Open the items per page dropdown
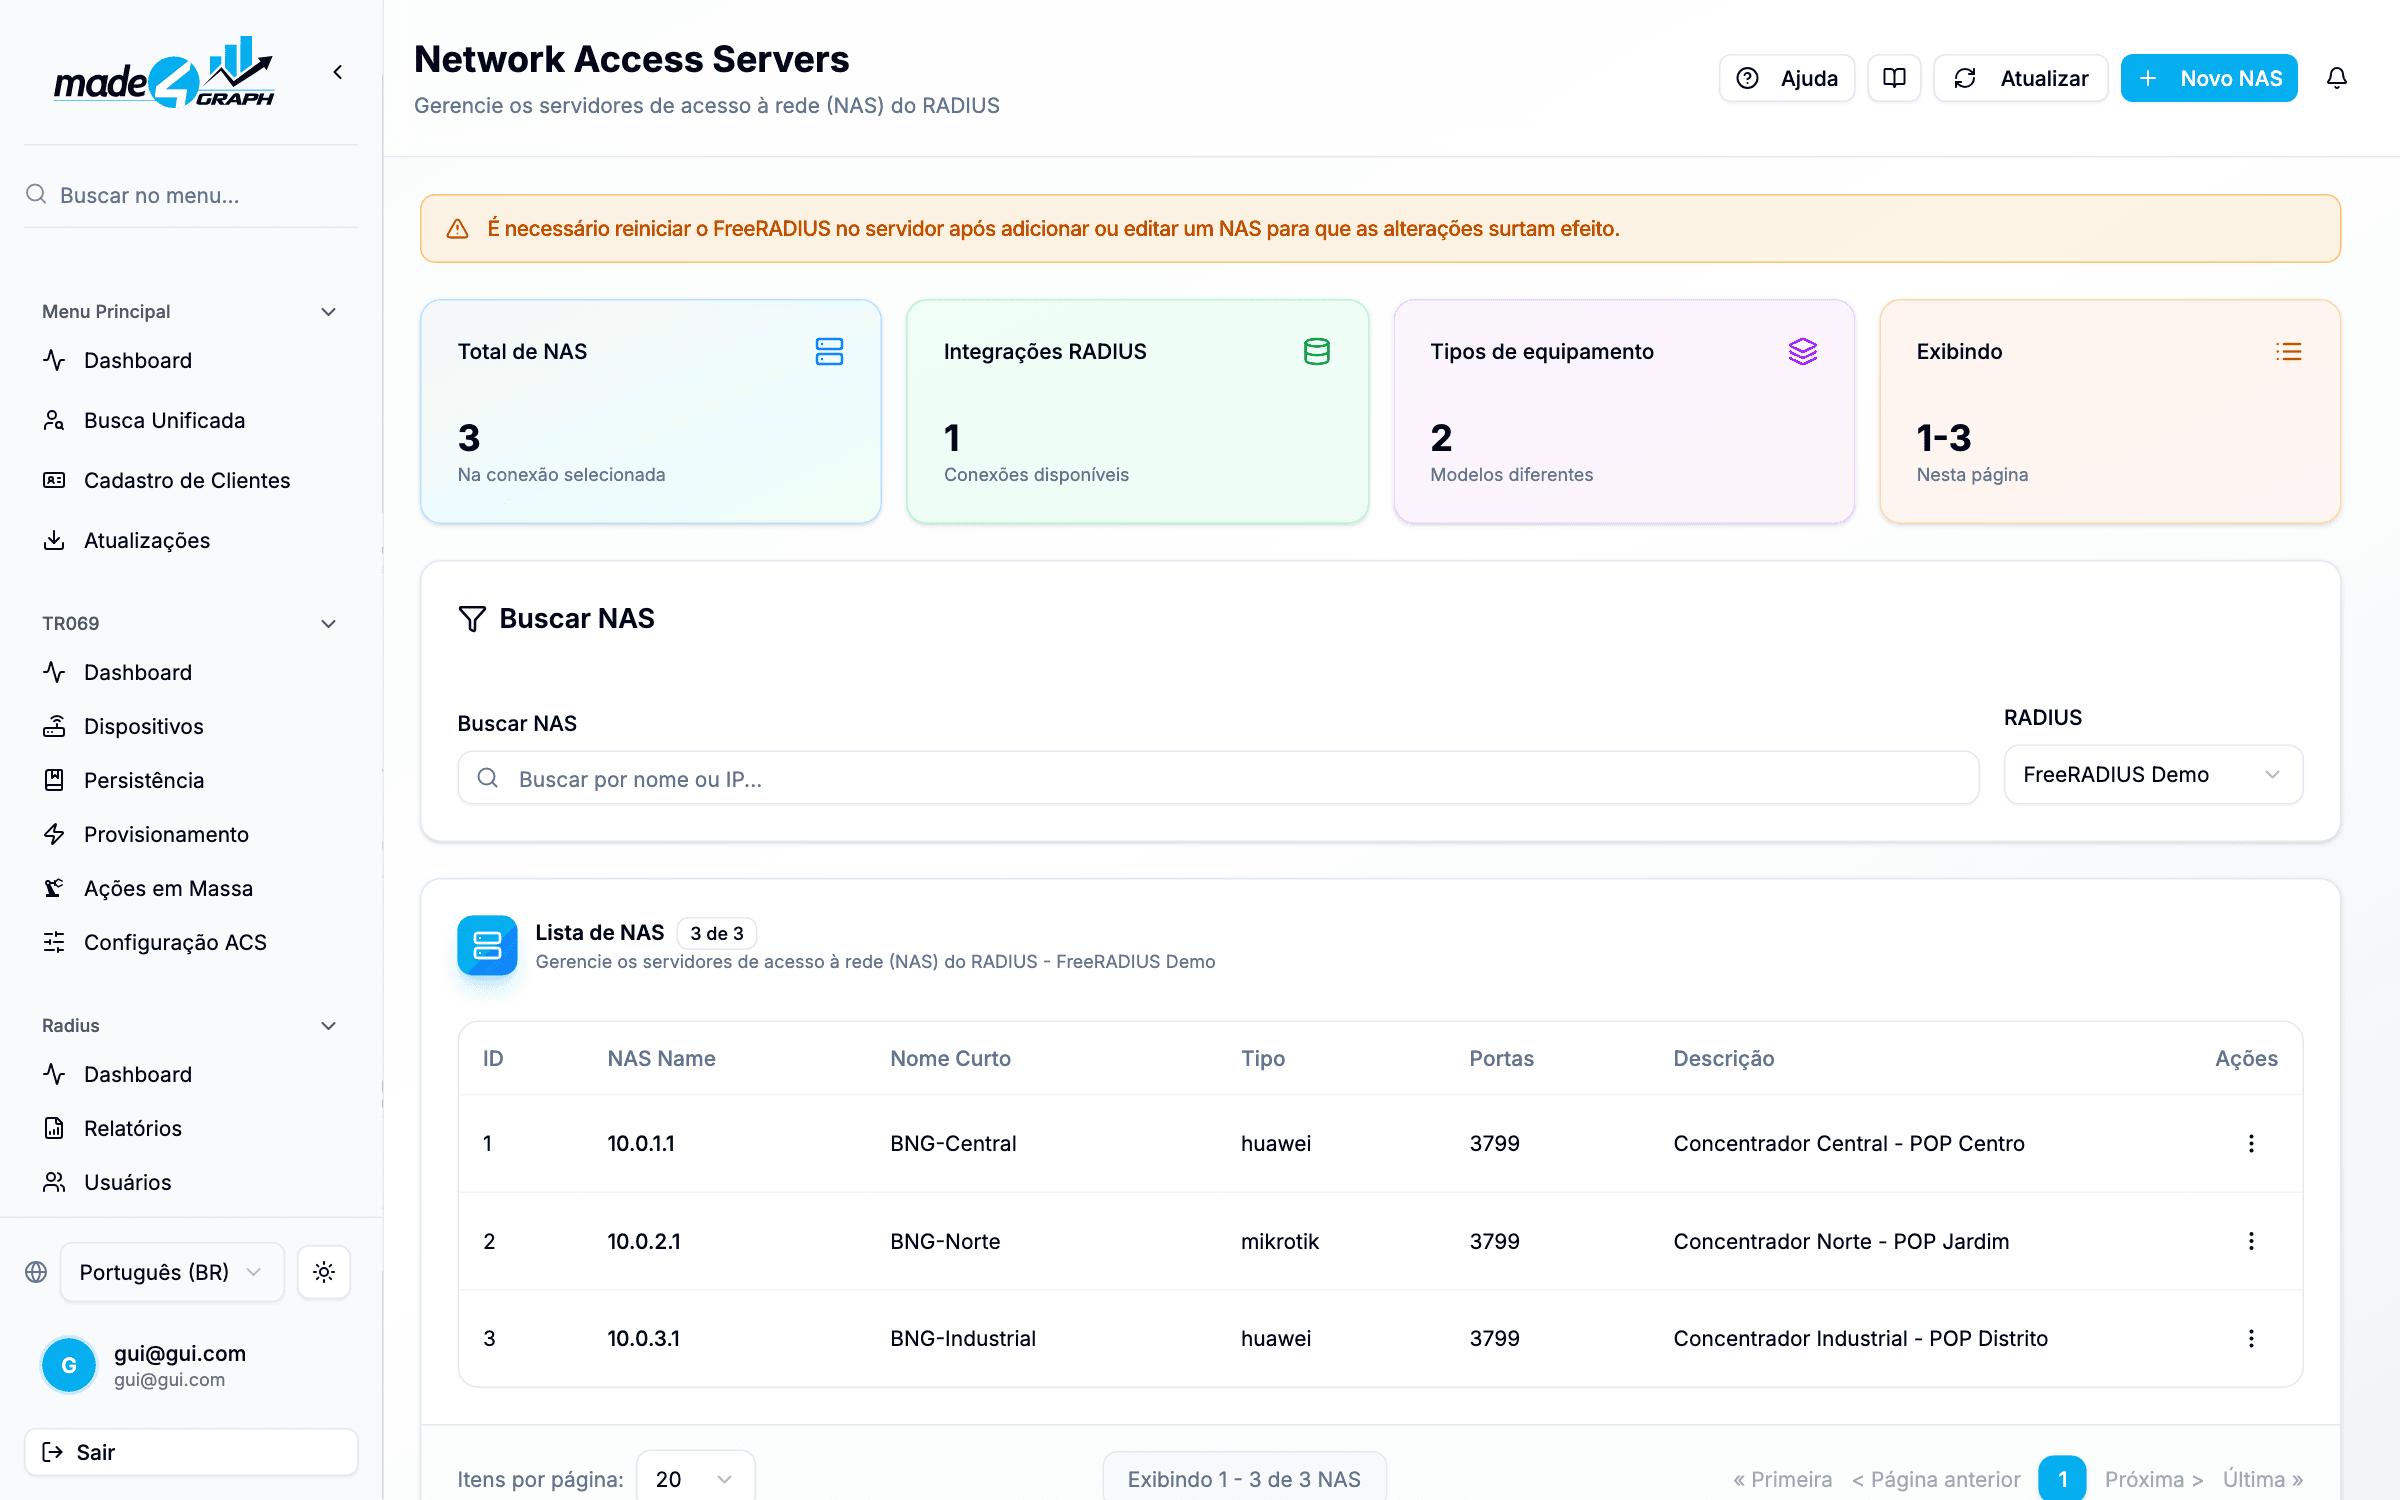The image size is (2400, 1500). pyautogui.click(x=695, y=1478)
